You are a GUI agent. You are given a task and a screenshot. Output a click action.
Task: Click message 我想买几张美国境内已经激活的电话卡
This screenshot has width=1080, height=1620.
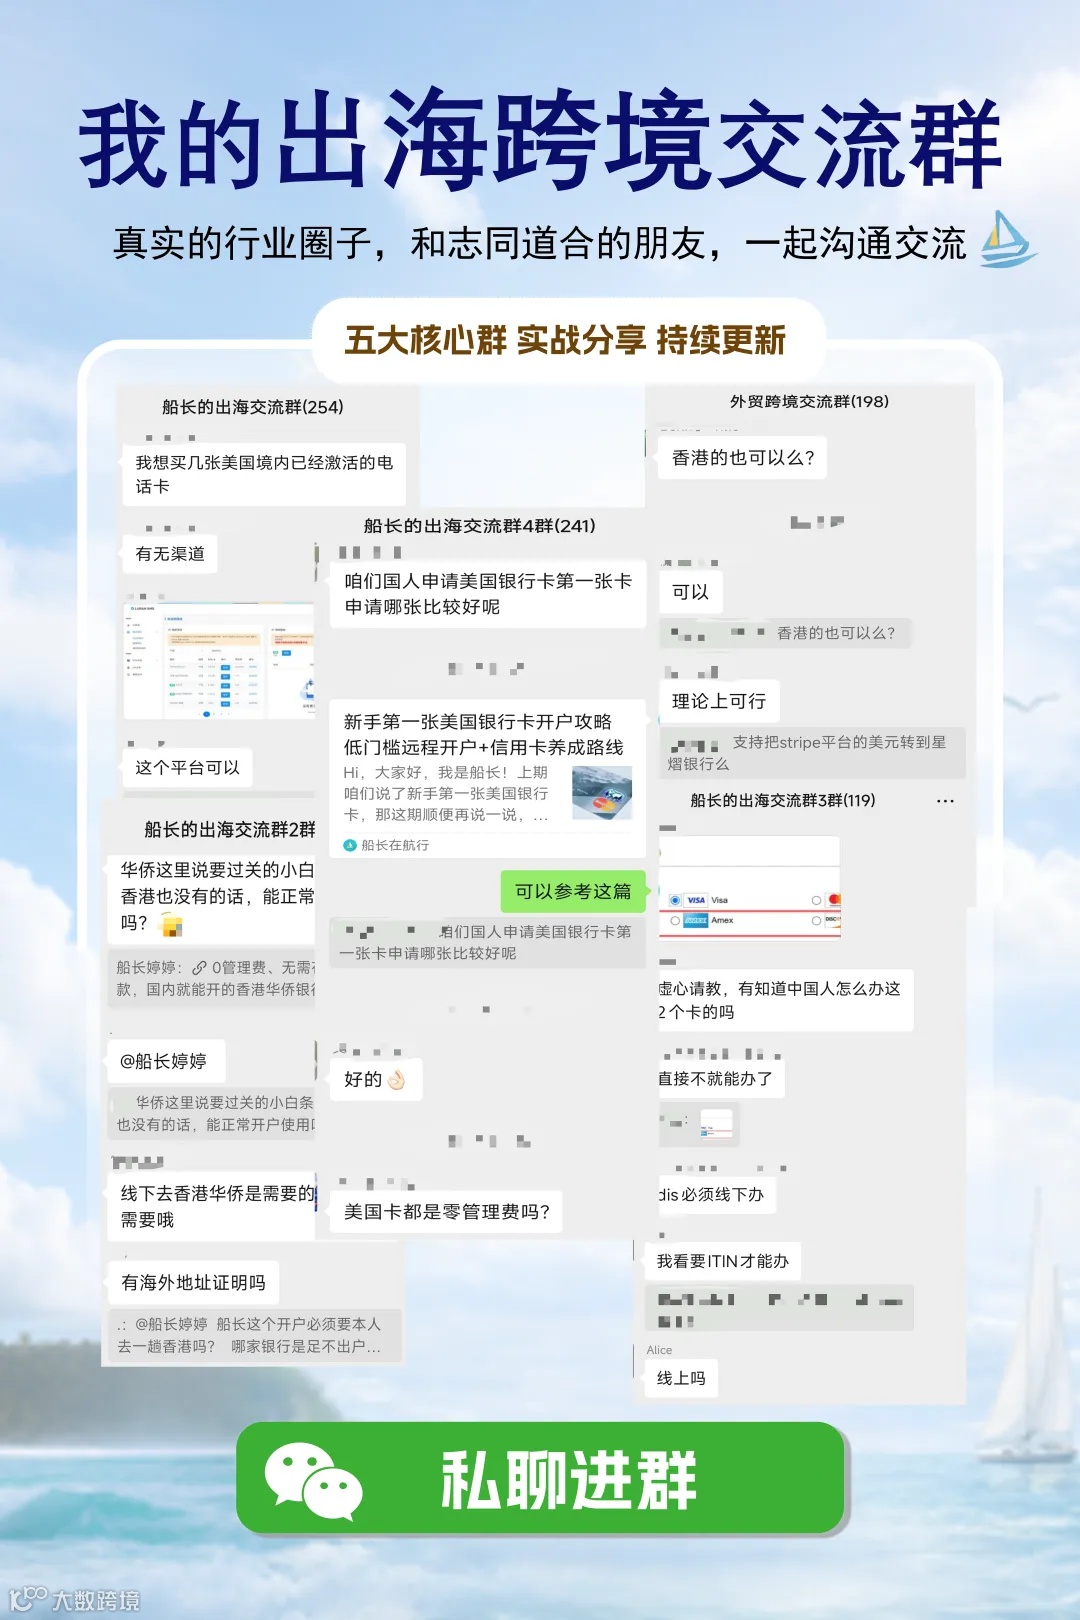(264, 474)
